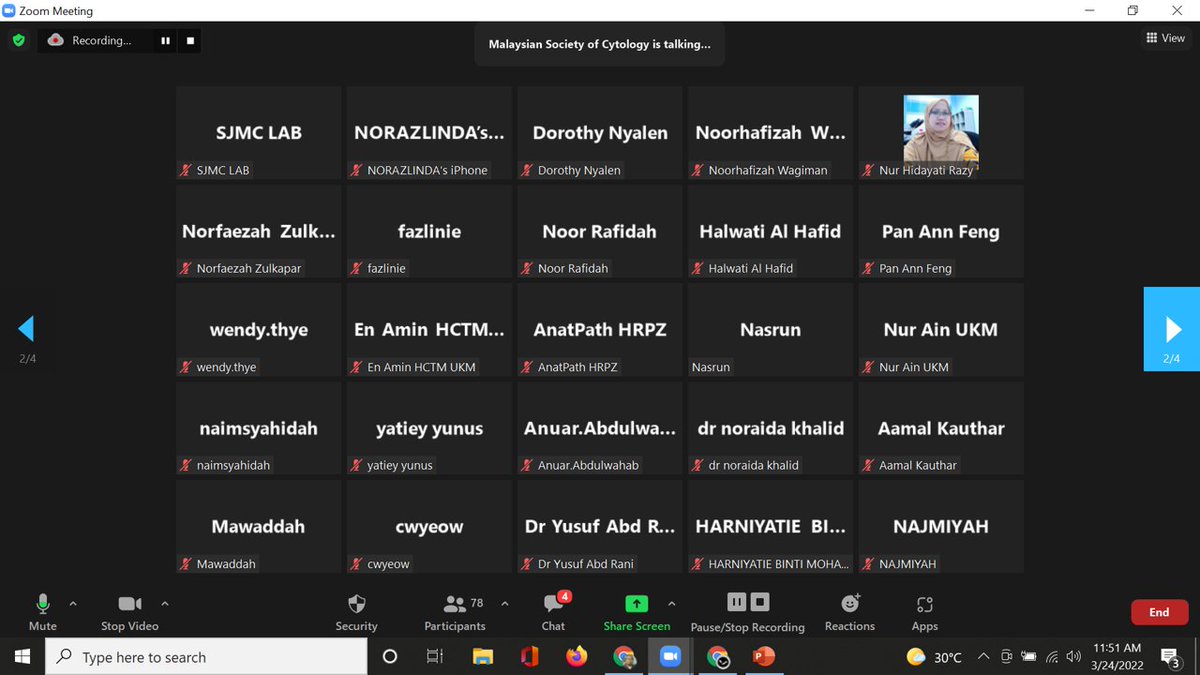
Task: Click Stop Video camera button
Action: click(130, 611)
